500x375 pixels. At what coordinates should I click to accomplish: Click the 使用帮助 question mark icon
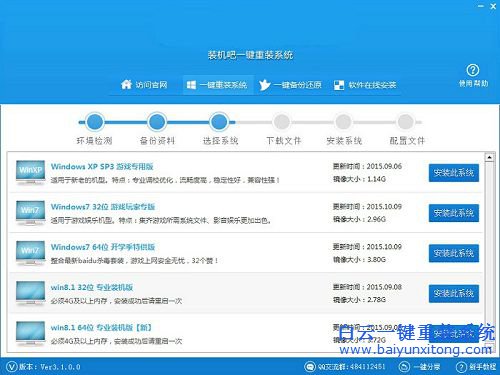click(x=473, y=70)
